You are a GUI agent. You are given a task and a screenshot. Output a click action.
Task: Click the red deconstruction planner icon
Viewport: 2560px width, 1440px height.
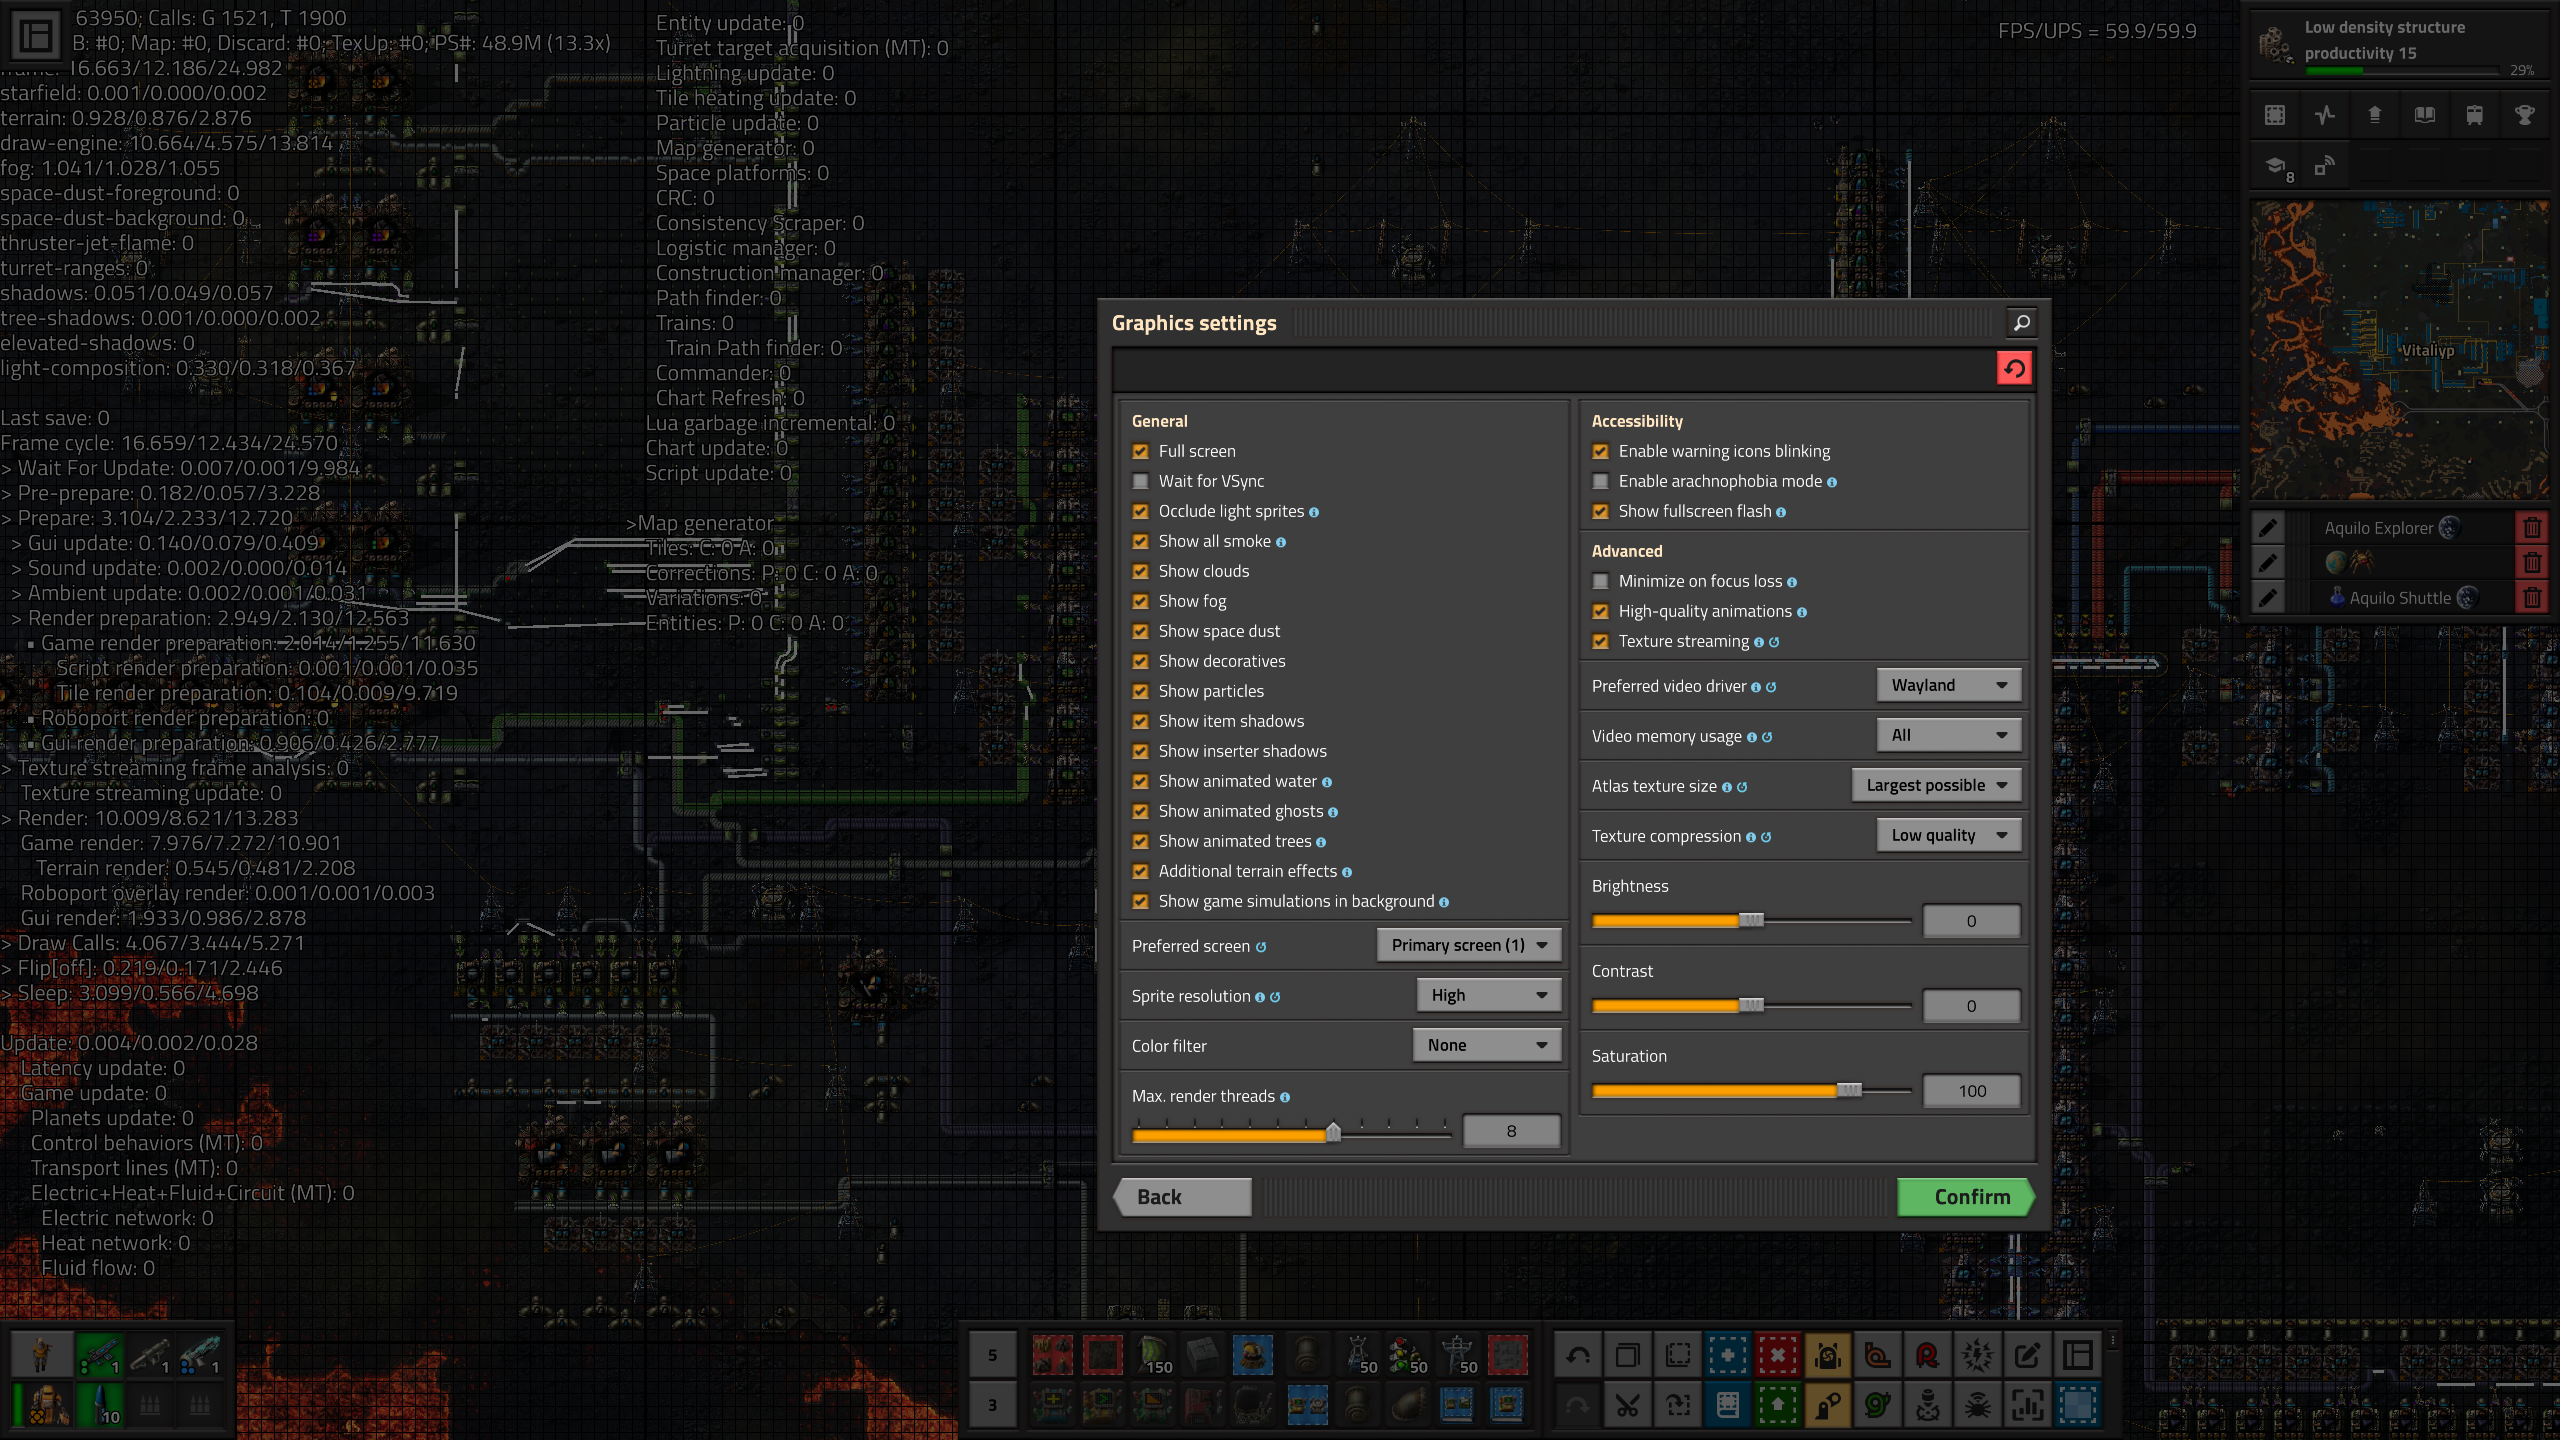[1778, 1356]
